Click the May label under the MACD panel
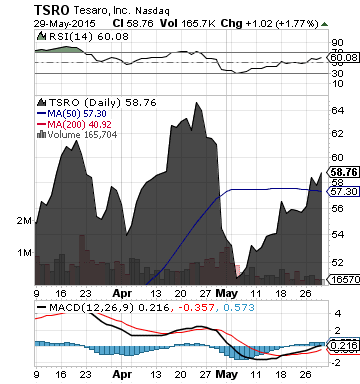Screen dimensions: 360x384 point(227,374)
